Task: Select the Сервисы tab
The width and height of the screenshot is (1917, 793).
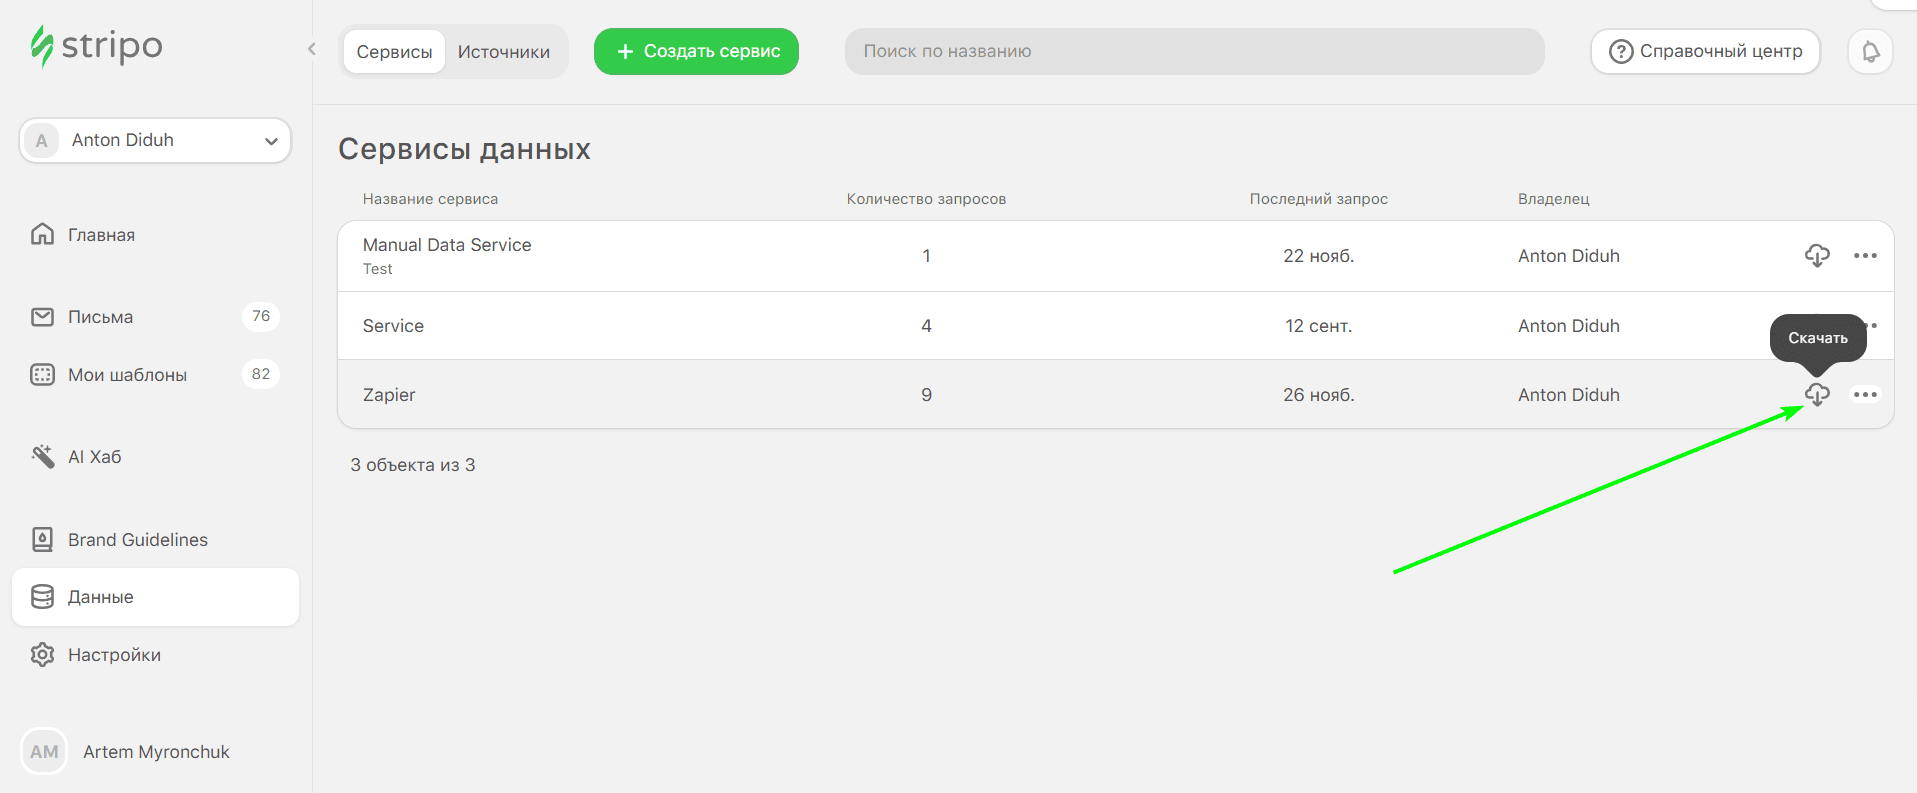Action: point(394,52)
